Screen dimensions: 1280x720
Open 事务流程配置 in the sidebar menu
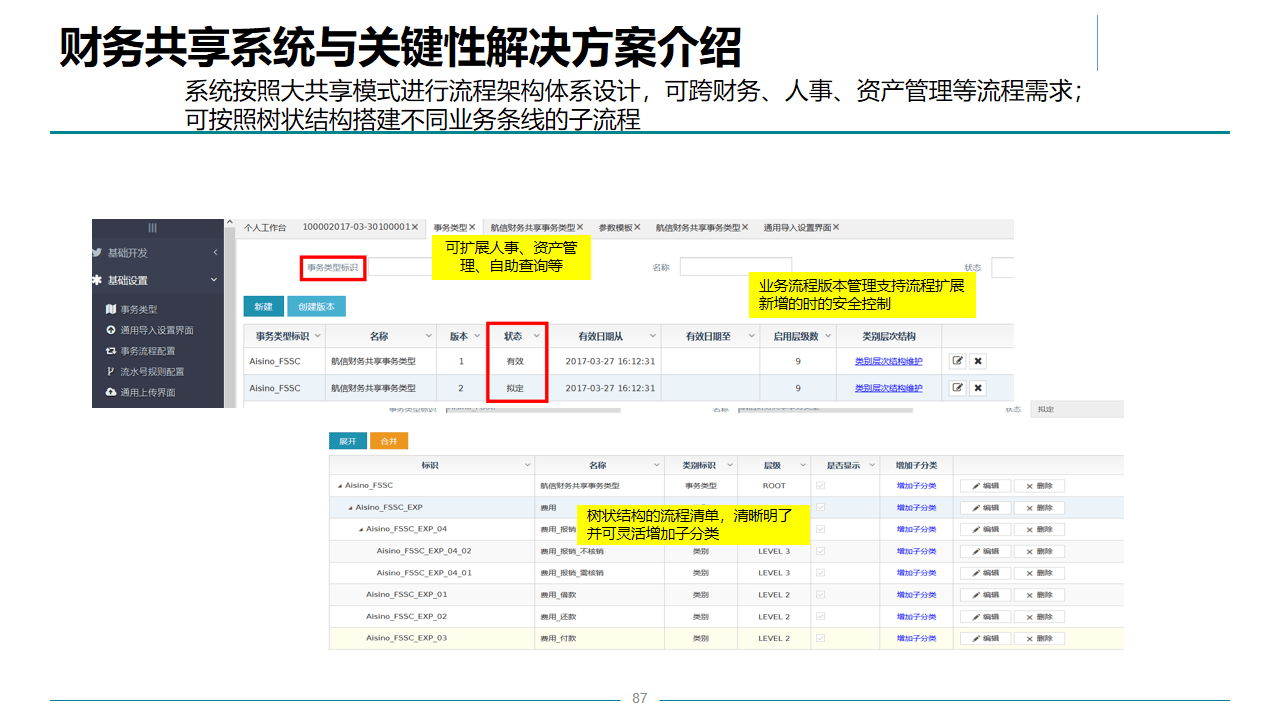coord(148,351)
